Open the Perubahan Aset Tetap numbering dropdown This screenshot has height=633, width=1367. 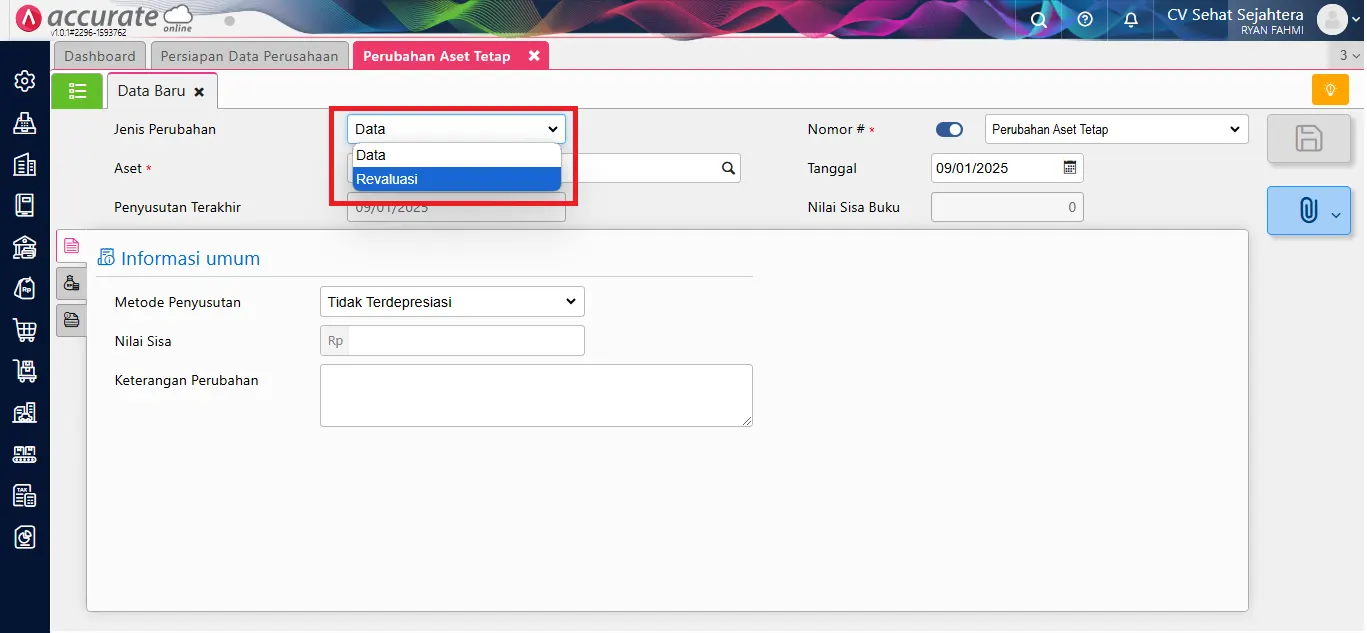[x=1116, y=129]
